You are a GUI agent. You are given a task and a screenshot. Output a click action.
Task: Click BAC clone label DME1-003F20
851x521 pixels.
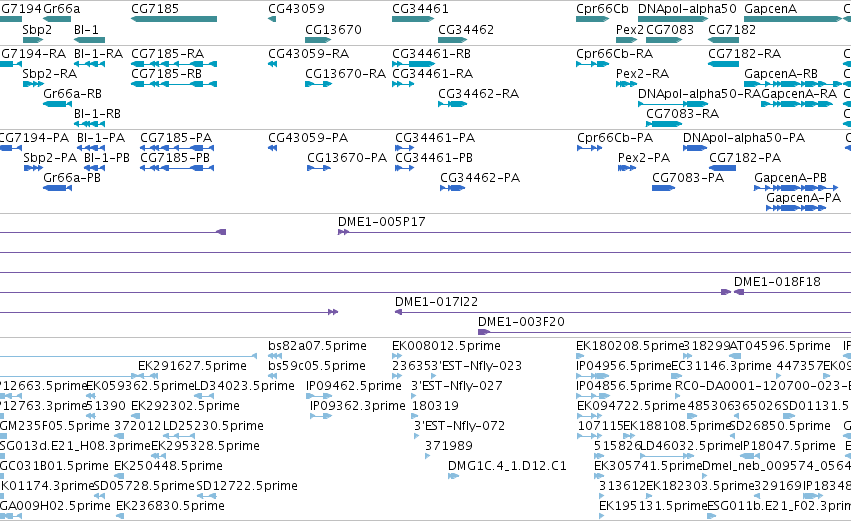(522, 322)
